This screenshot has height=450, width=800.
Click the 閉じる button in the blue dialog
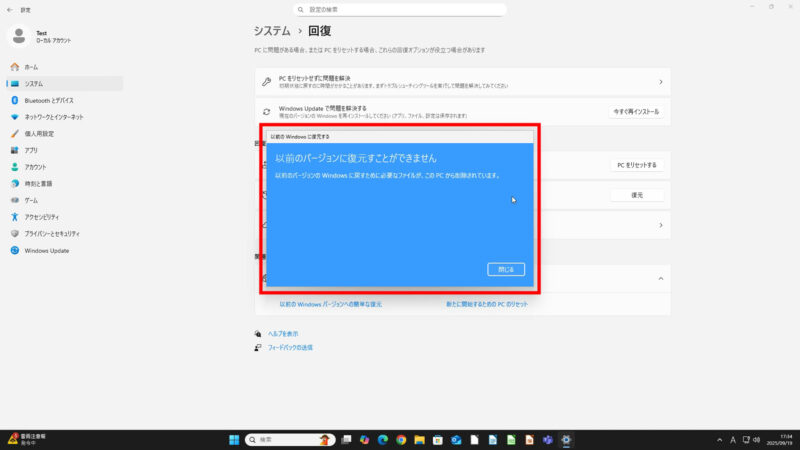505,269
